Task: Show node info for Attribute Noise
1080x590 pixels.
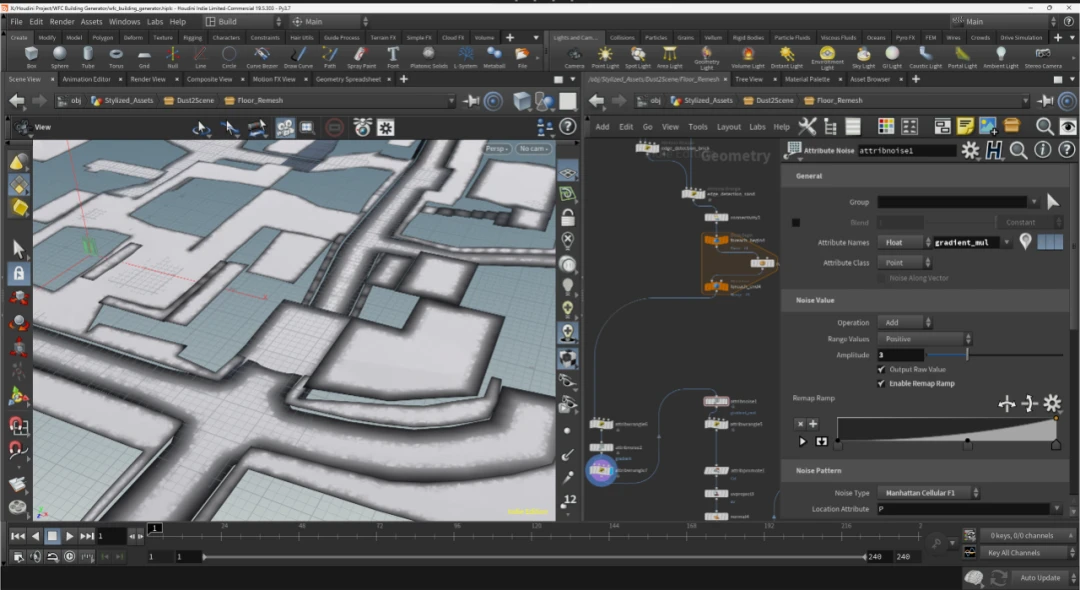Action: click(x=1041, y=150)
